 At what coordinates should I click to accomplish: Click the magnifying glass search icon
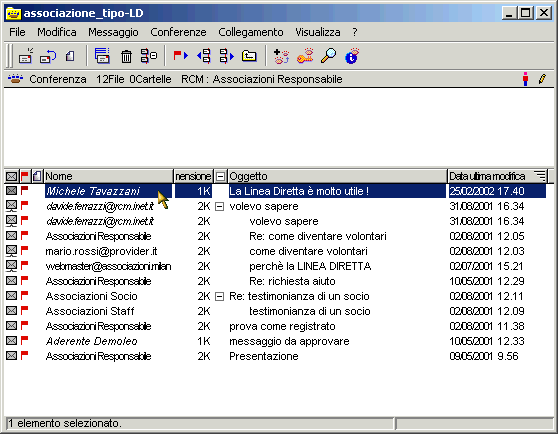tap(328, 56)
